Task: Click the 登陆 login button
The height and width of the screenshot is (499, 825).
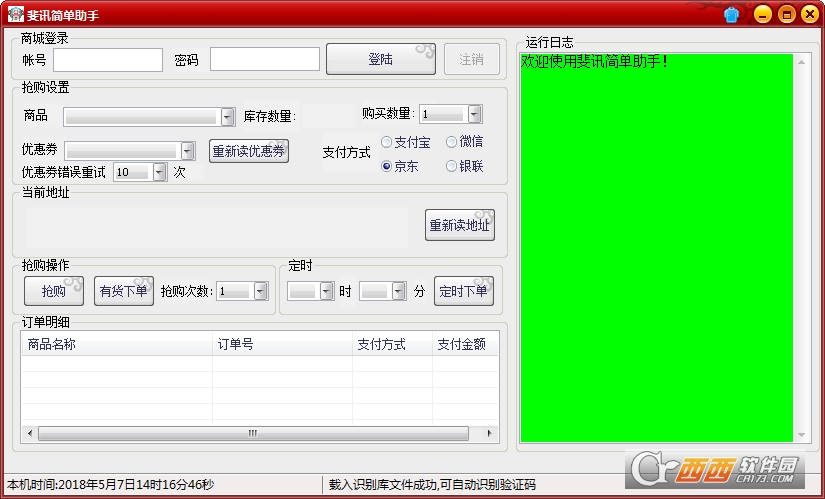Action: tap(381, 60)
